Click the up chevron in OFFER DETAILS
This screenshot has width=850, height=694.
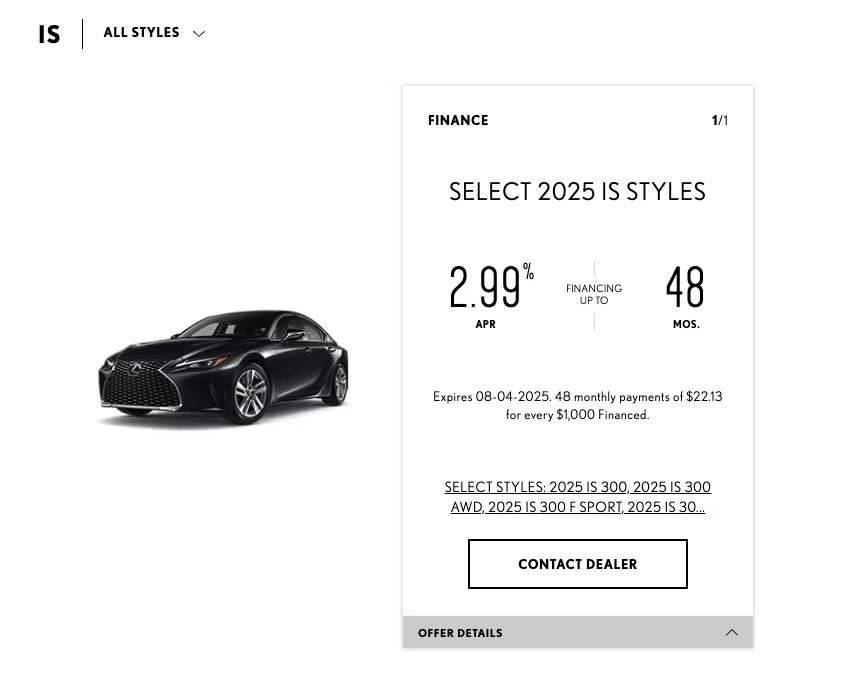732,632
